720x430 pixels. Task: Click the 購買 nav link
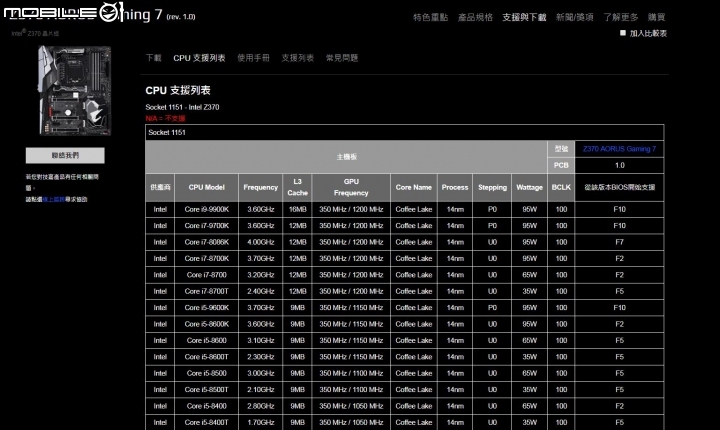(656, 17)
